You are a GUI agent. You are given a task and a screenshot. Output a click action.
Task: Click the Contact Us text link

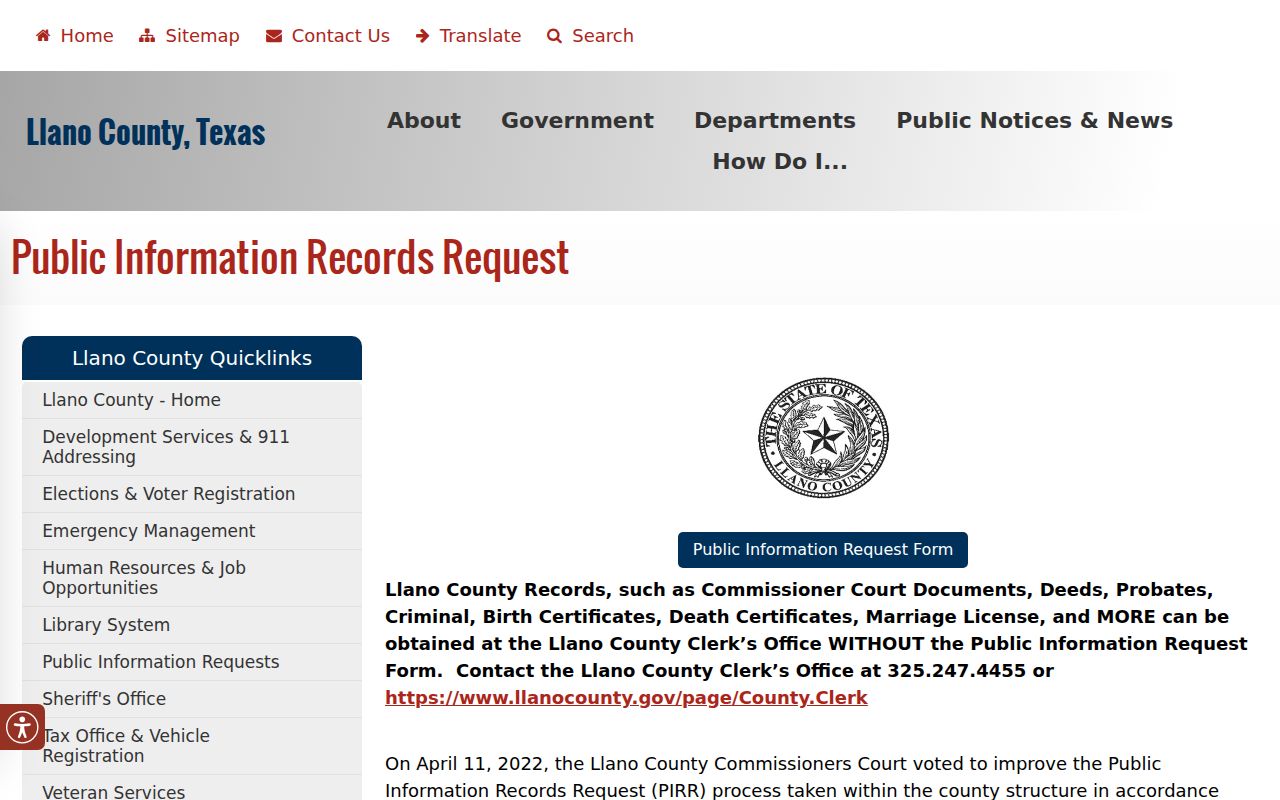[341, 36]
